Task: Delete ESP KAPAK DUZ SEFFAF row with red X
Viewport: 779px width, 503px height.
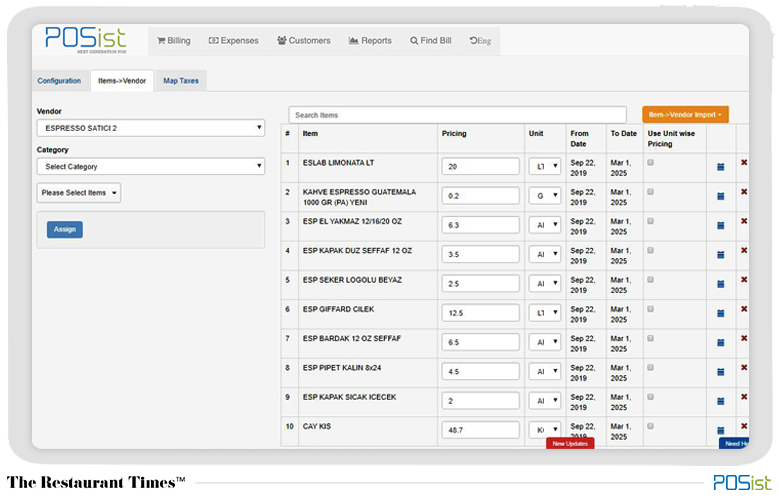Action: tap(744, 251)
